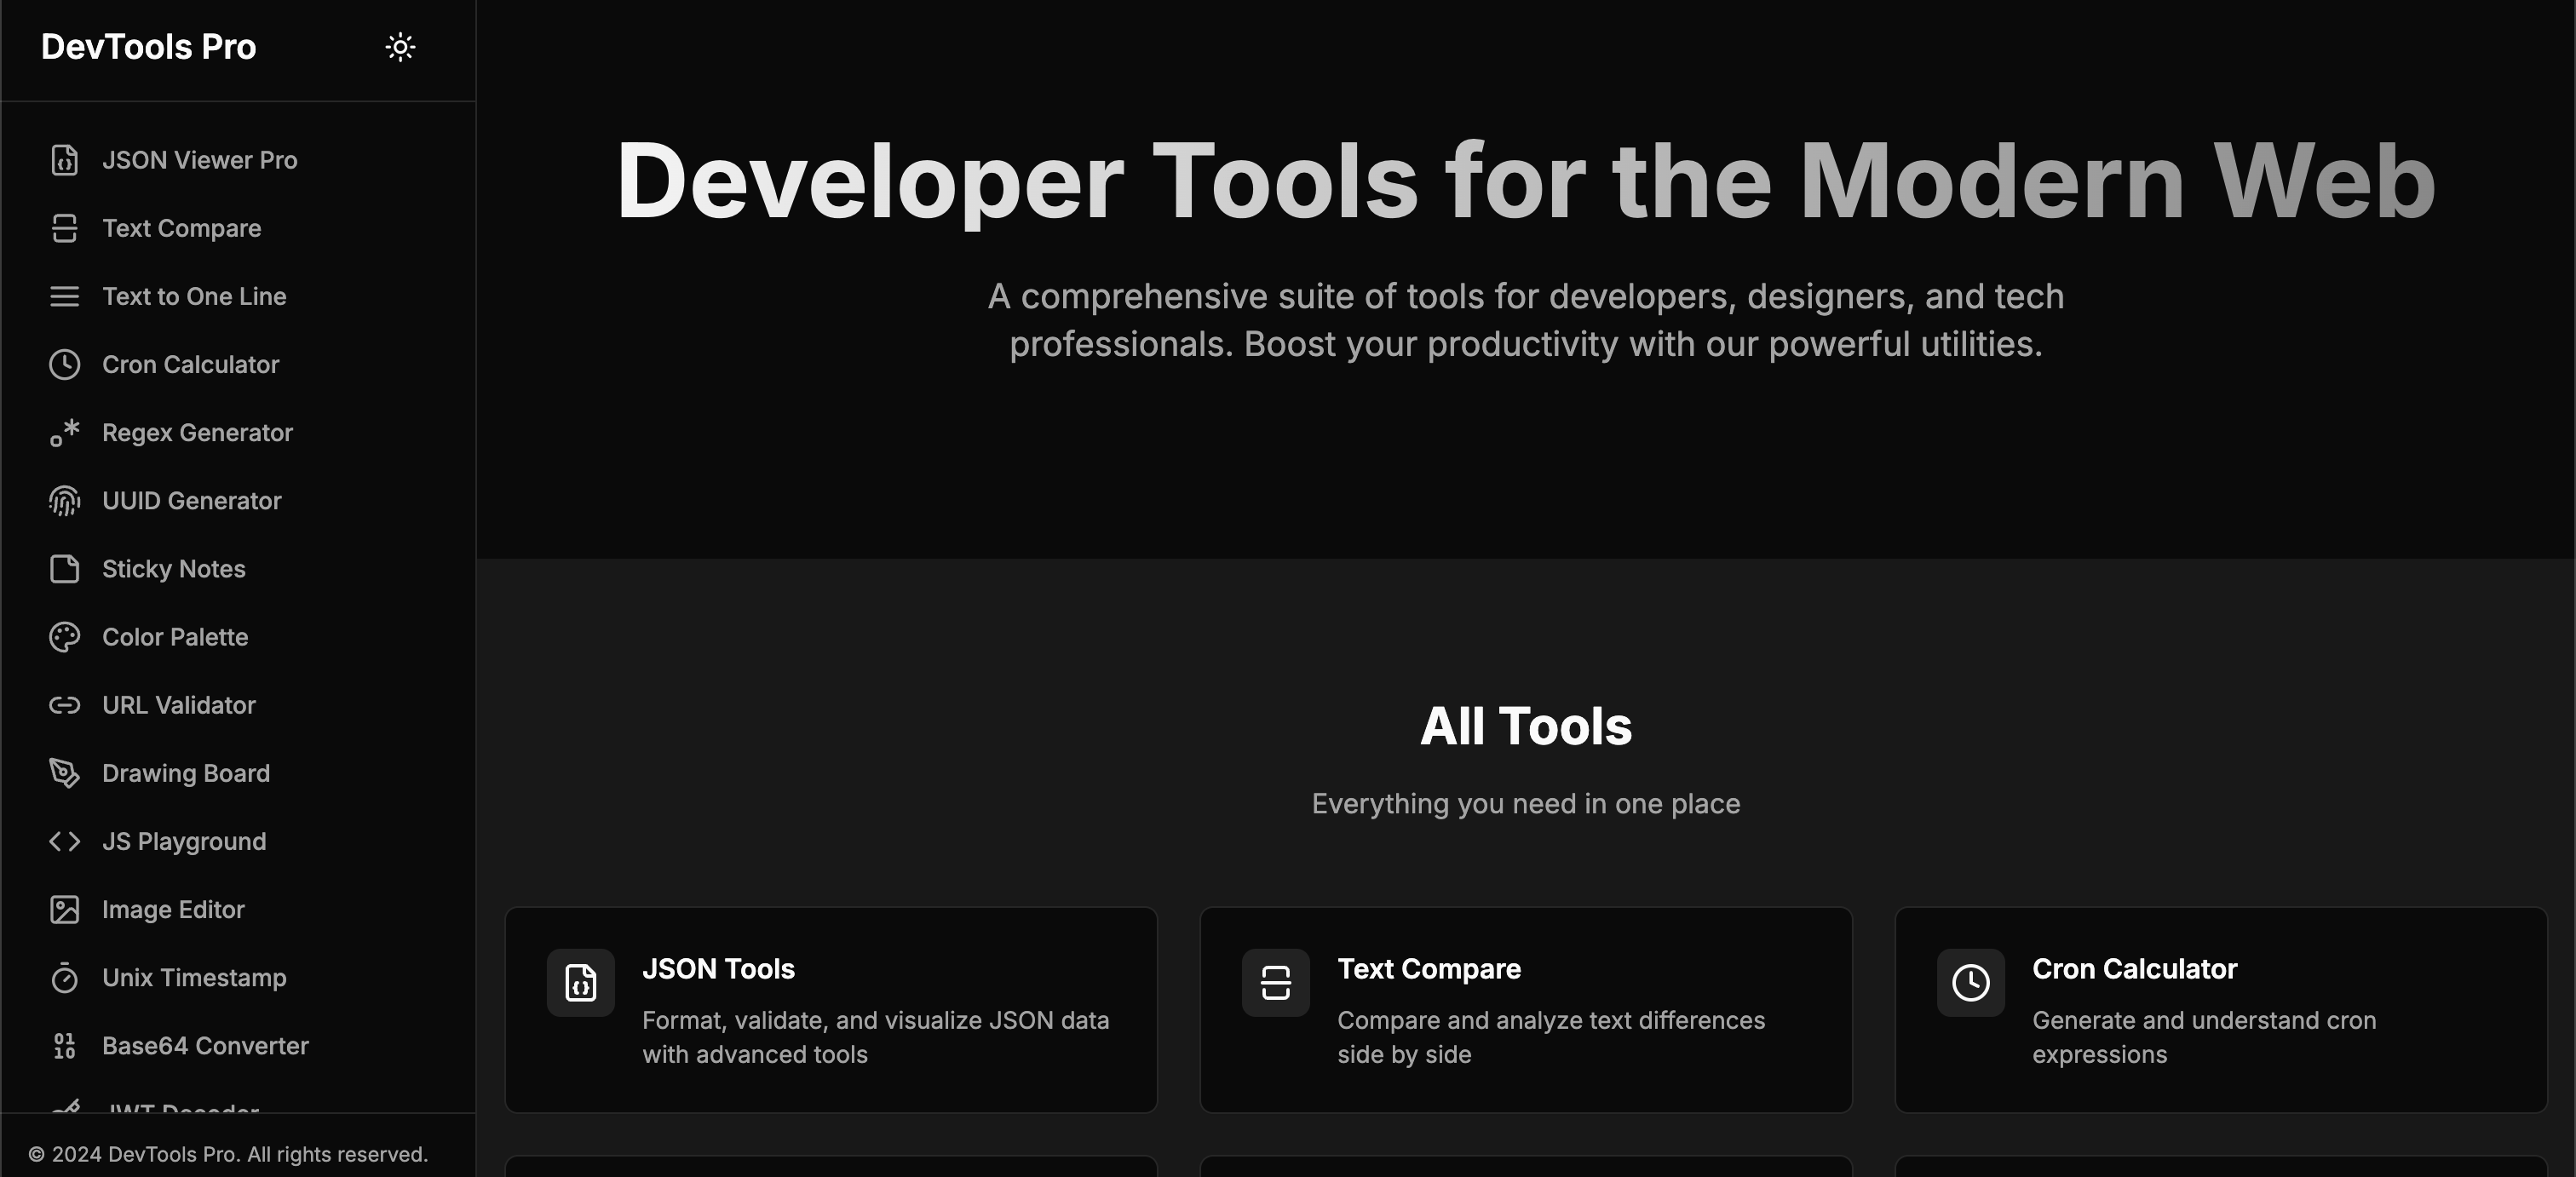The height and width of the screenshot is (1177, 2576).
Task: Open the Cron Calculator tool card
Action: tap(2220, 1009)
